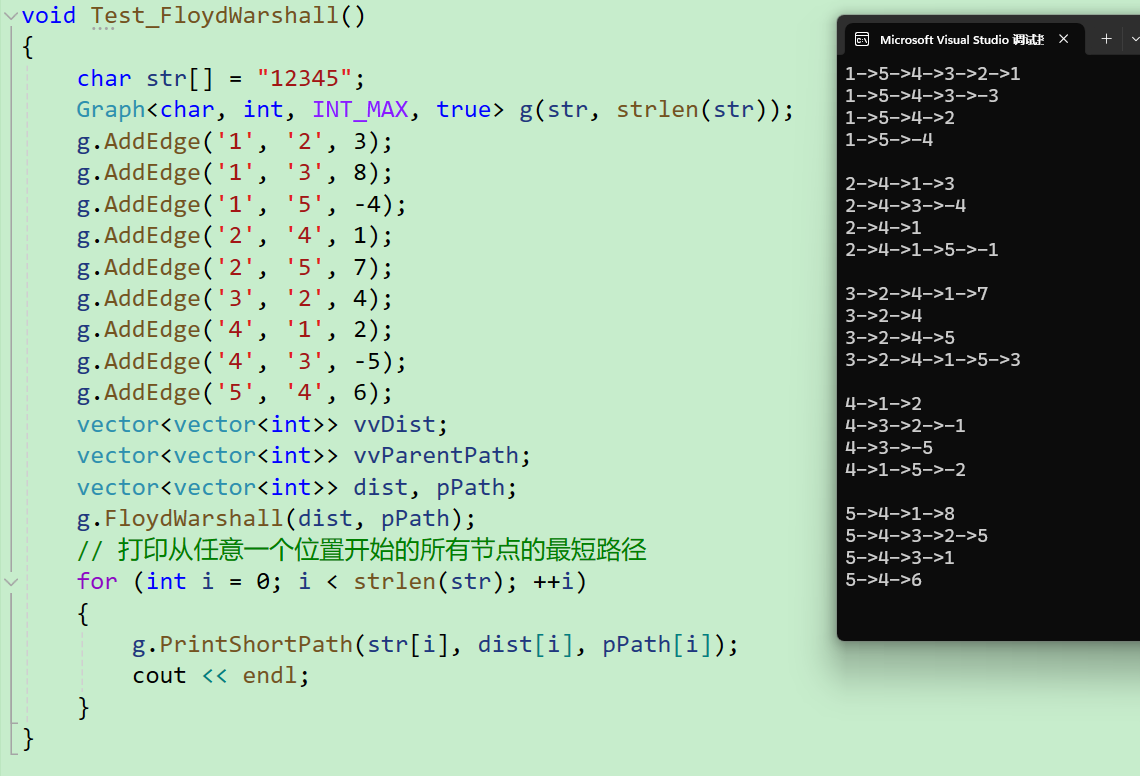Click the line g.AddEdge('1', '3', 8)
Viewport: 1140px width, 776px height.
(x=234, y=172)
